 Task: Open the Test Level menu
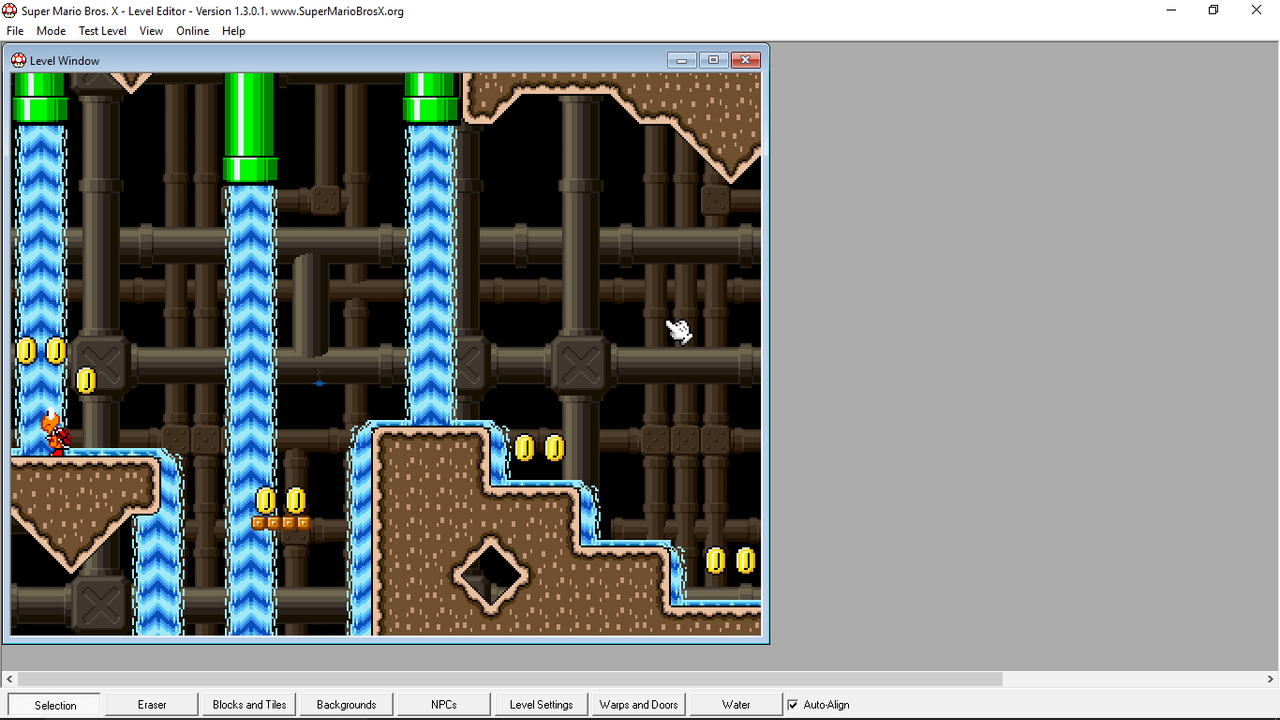tap(102, 31)
